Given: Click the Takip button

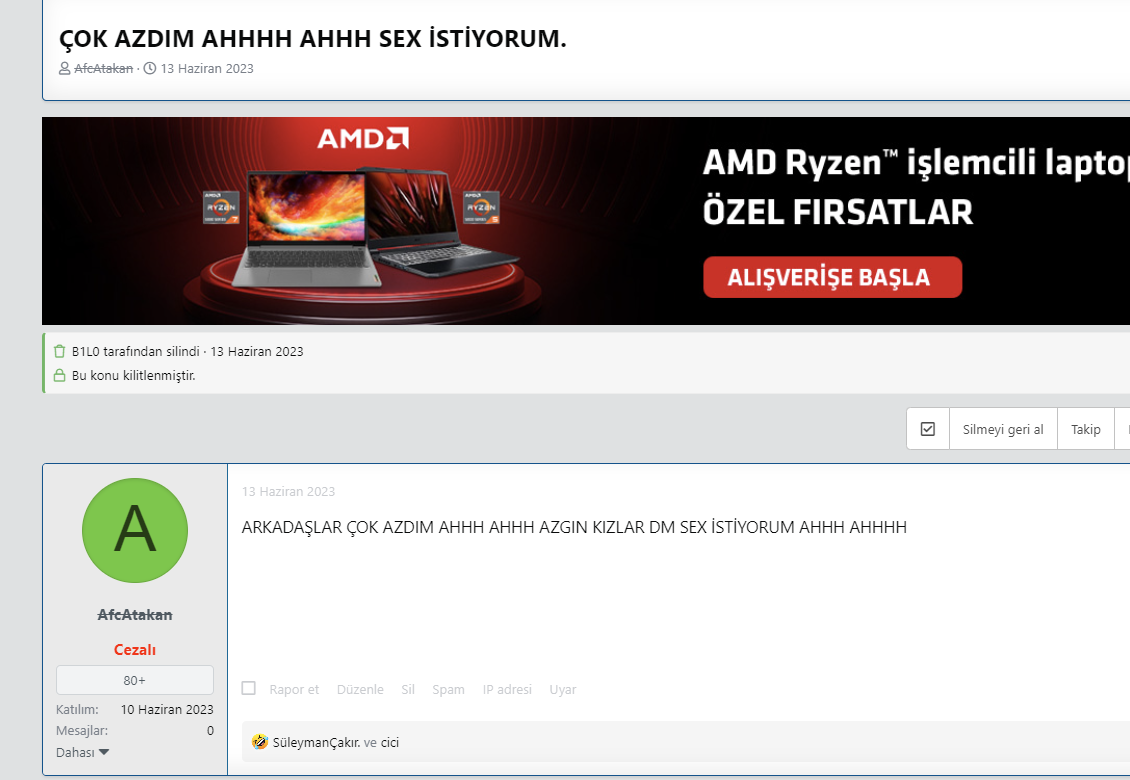Looking at the screenshot, I should click(x=1085, y=429).
